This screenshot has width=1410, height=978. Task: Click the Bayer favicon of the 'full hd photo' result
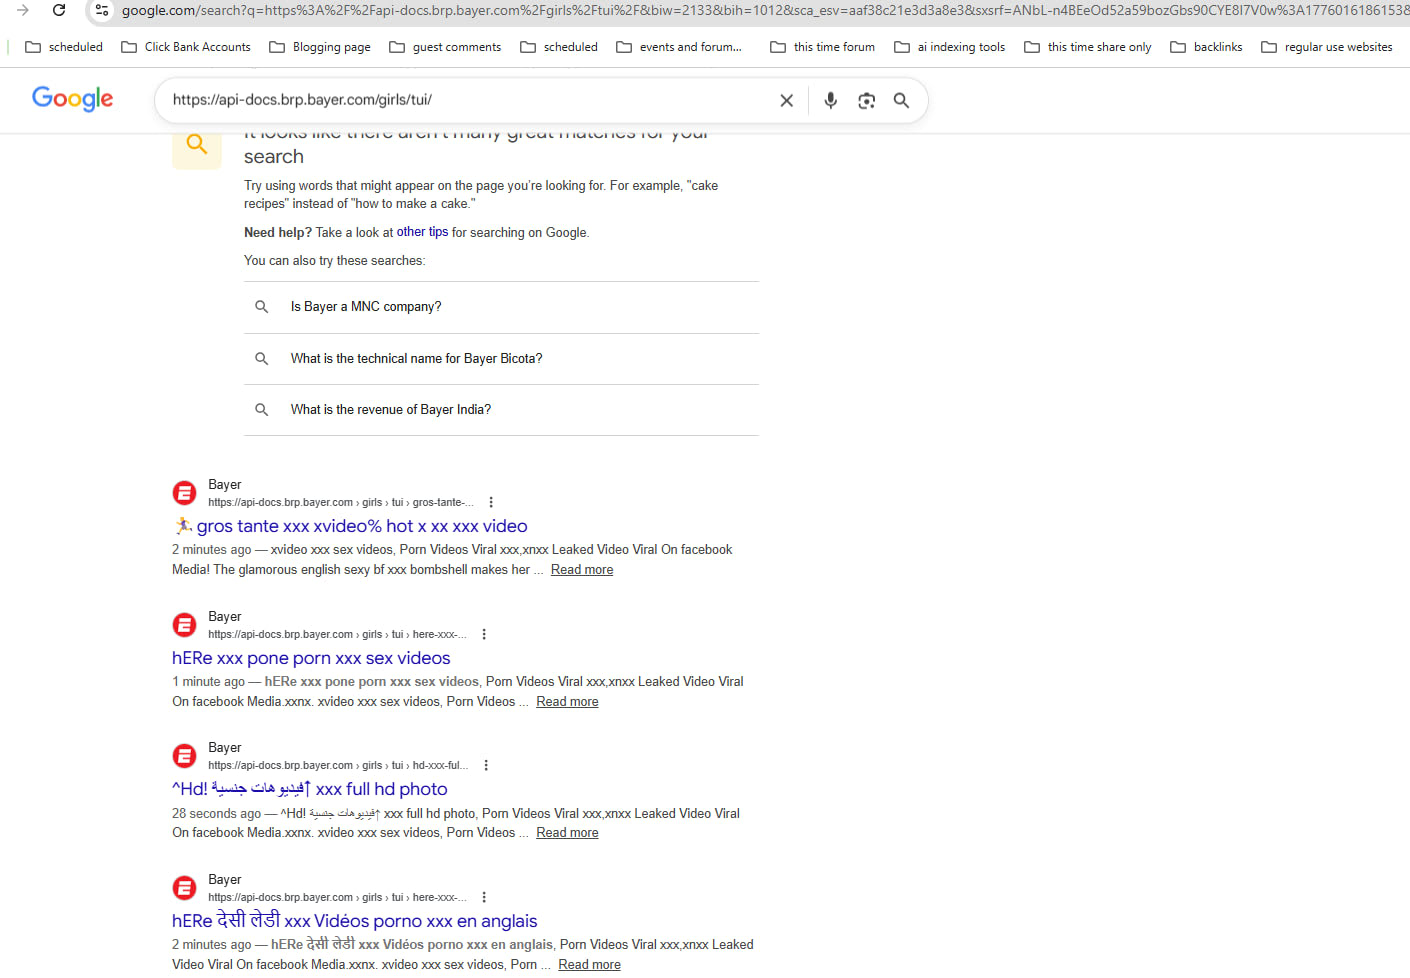(184, 756)
